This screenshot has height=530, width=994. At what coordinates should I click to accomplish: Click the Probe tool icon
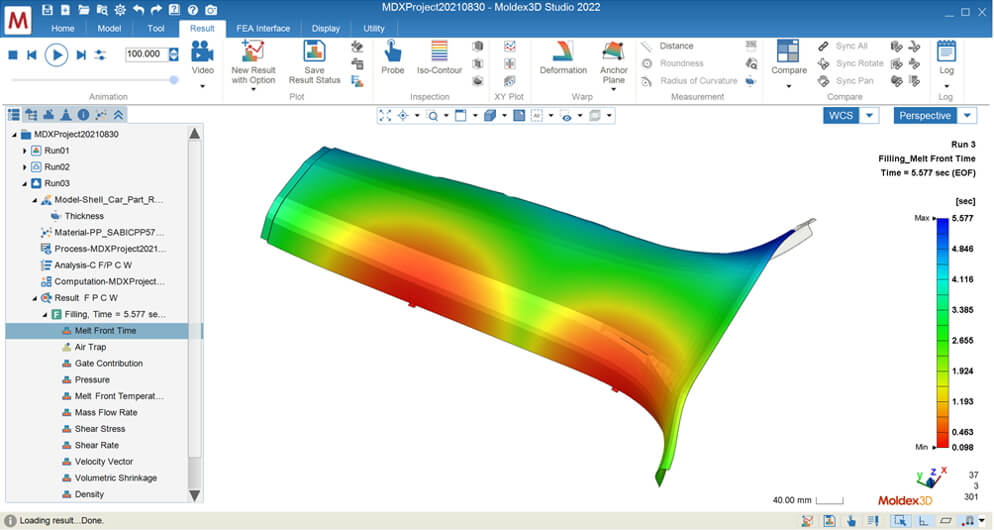(x=392, y=51)
